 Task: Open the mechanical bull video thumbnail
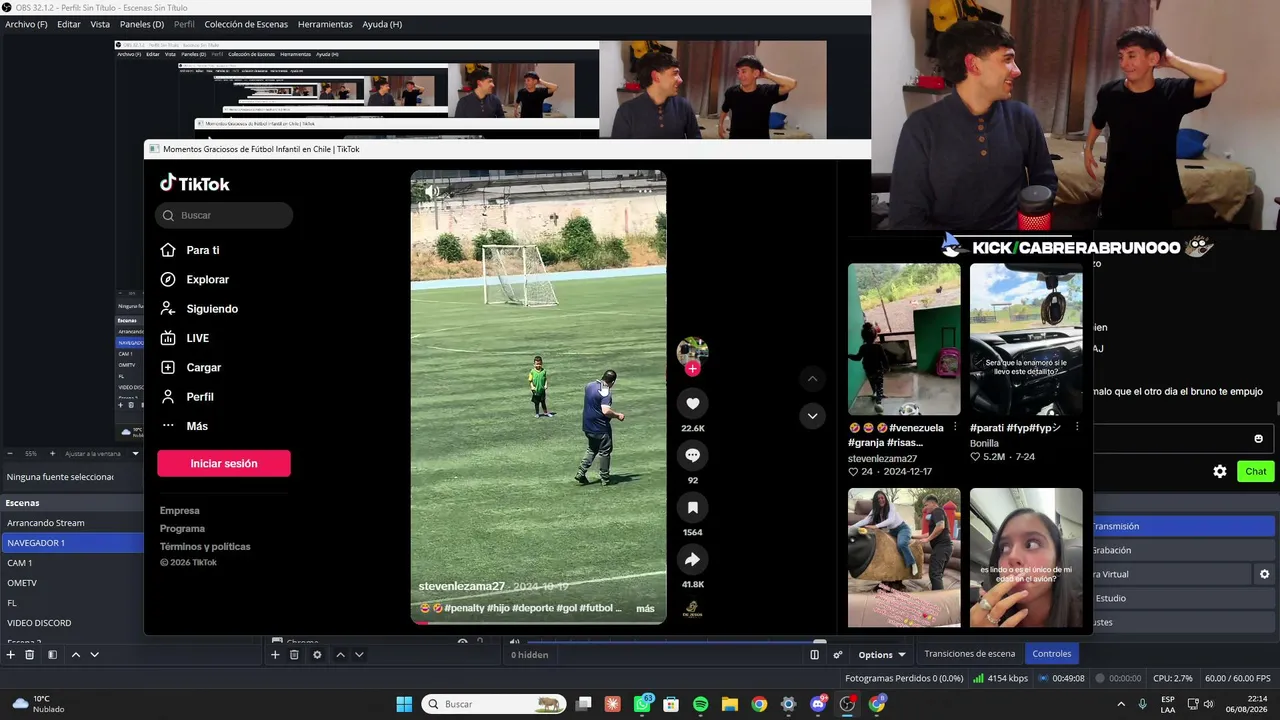904,557
